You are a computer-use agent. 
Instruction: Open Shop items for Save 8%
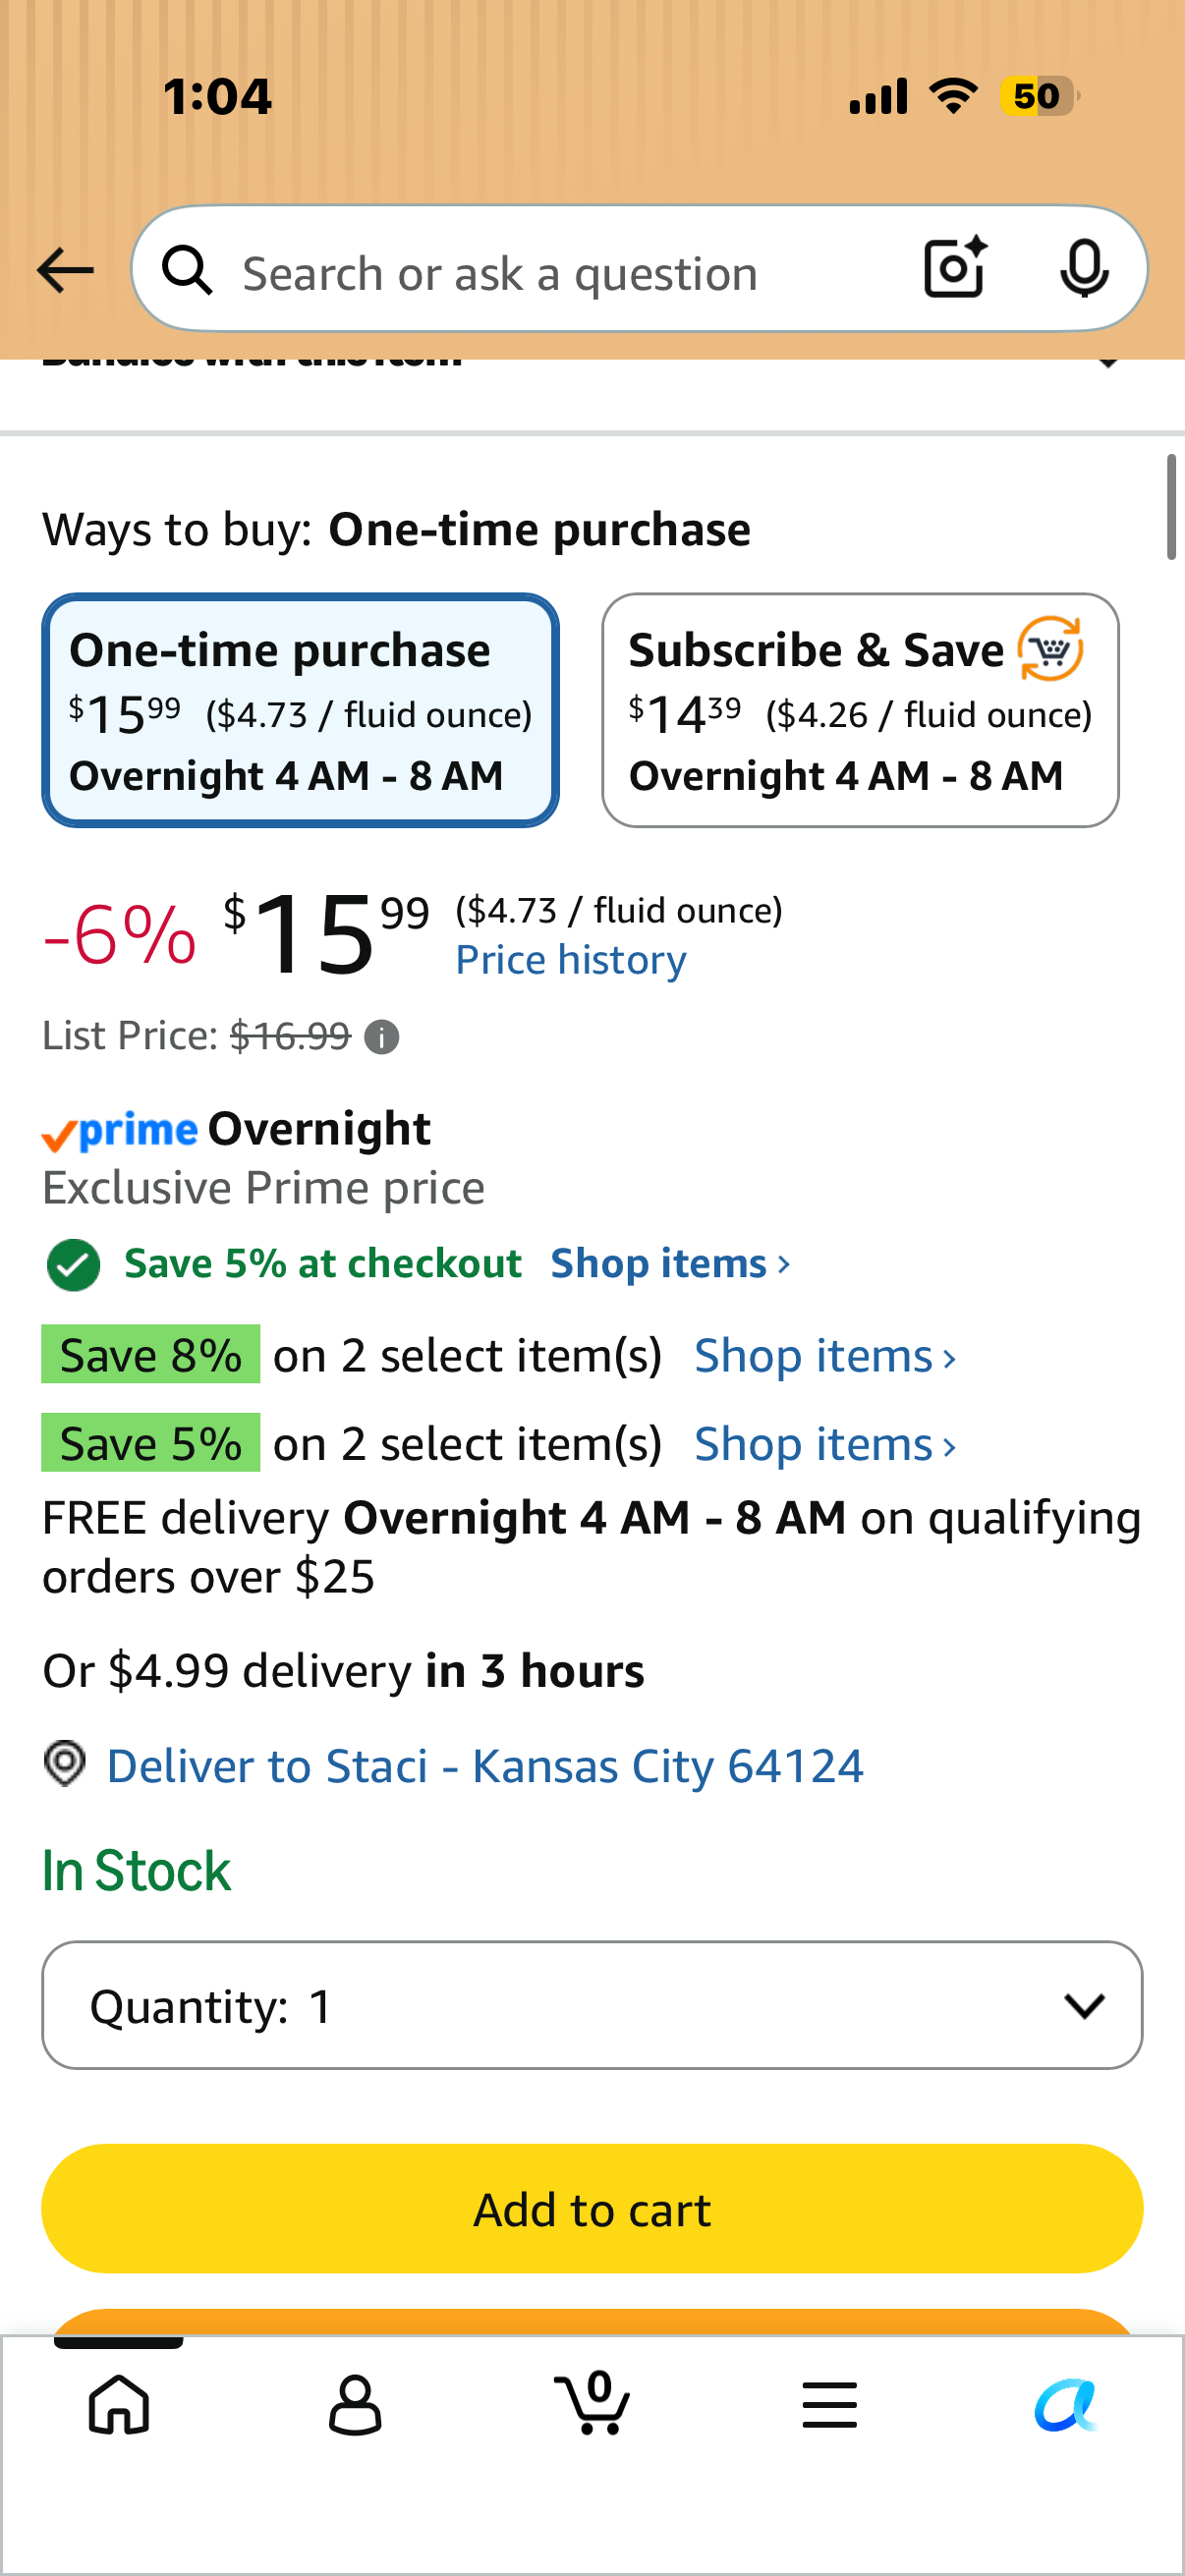pyautogui.click(x=825, y=1356)
